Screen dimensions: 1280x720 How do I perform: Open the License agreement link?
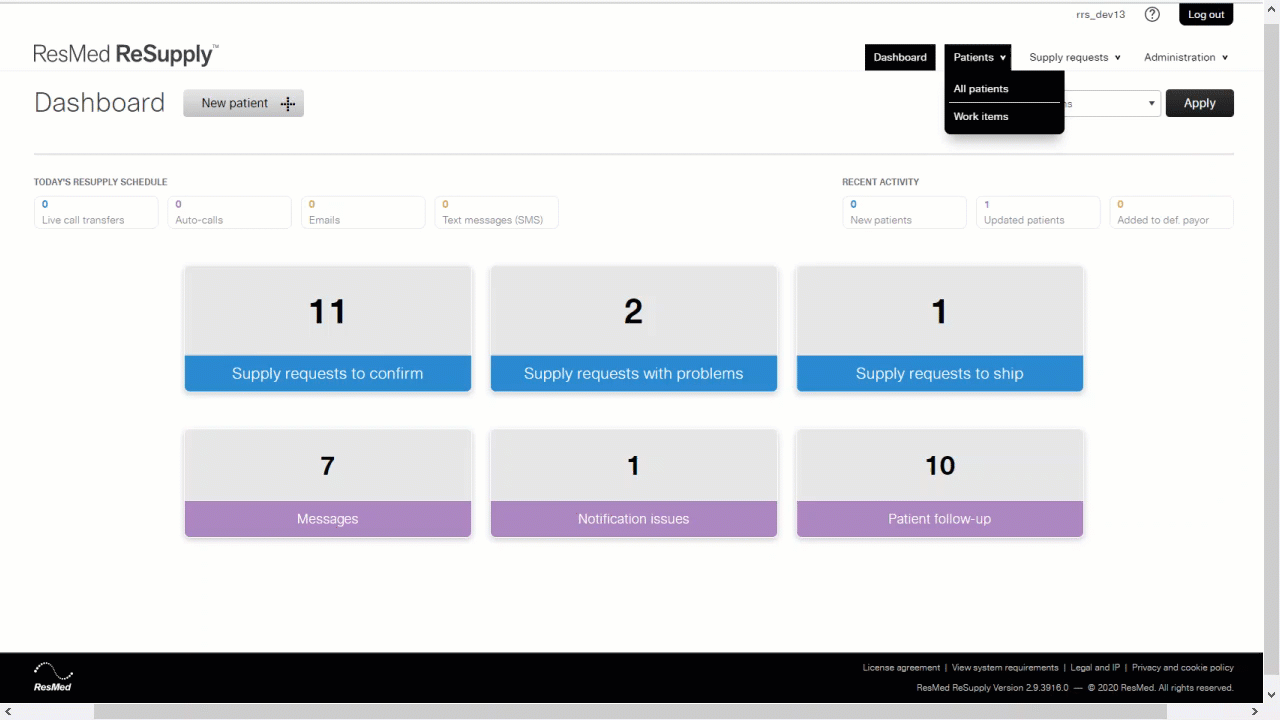click(x=901, y=667)
